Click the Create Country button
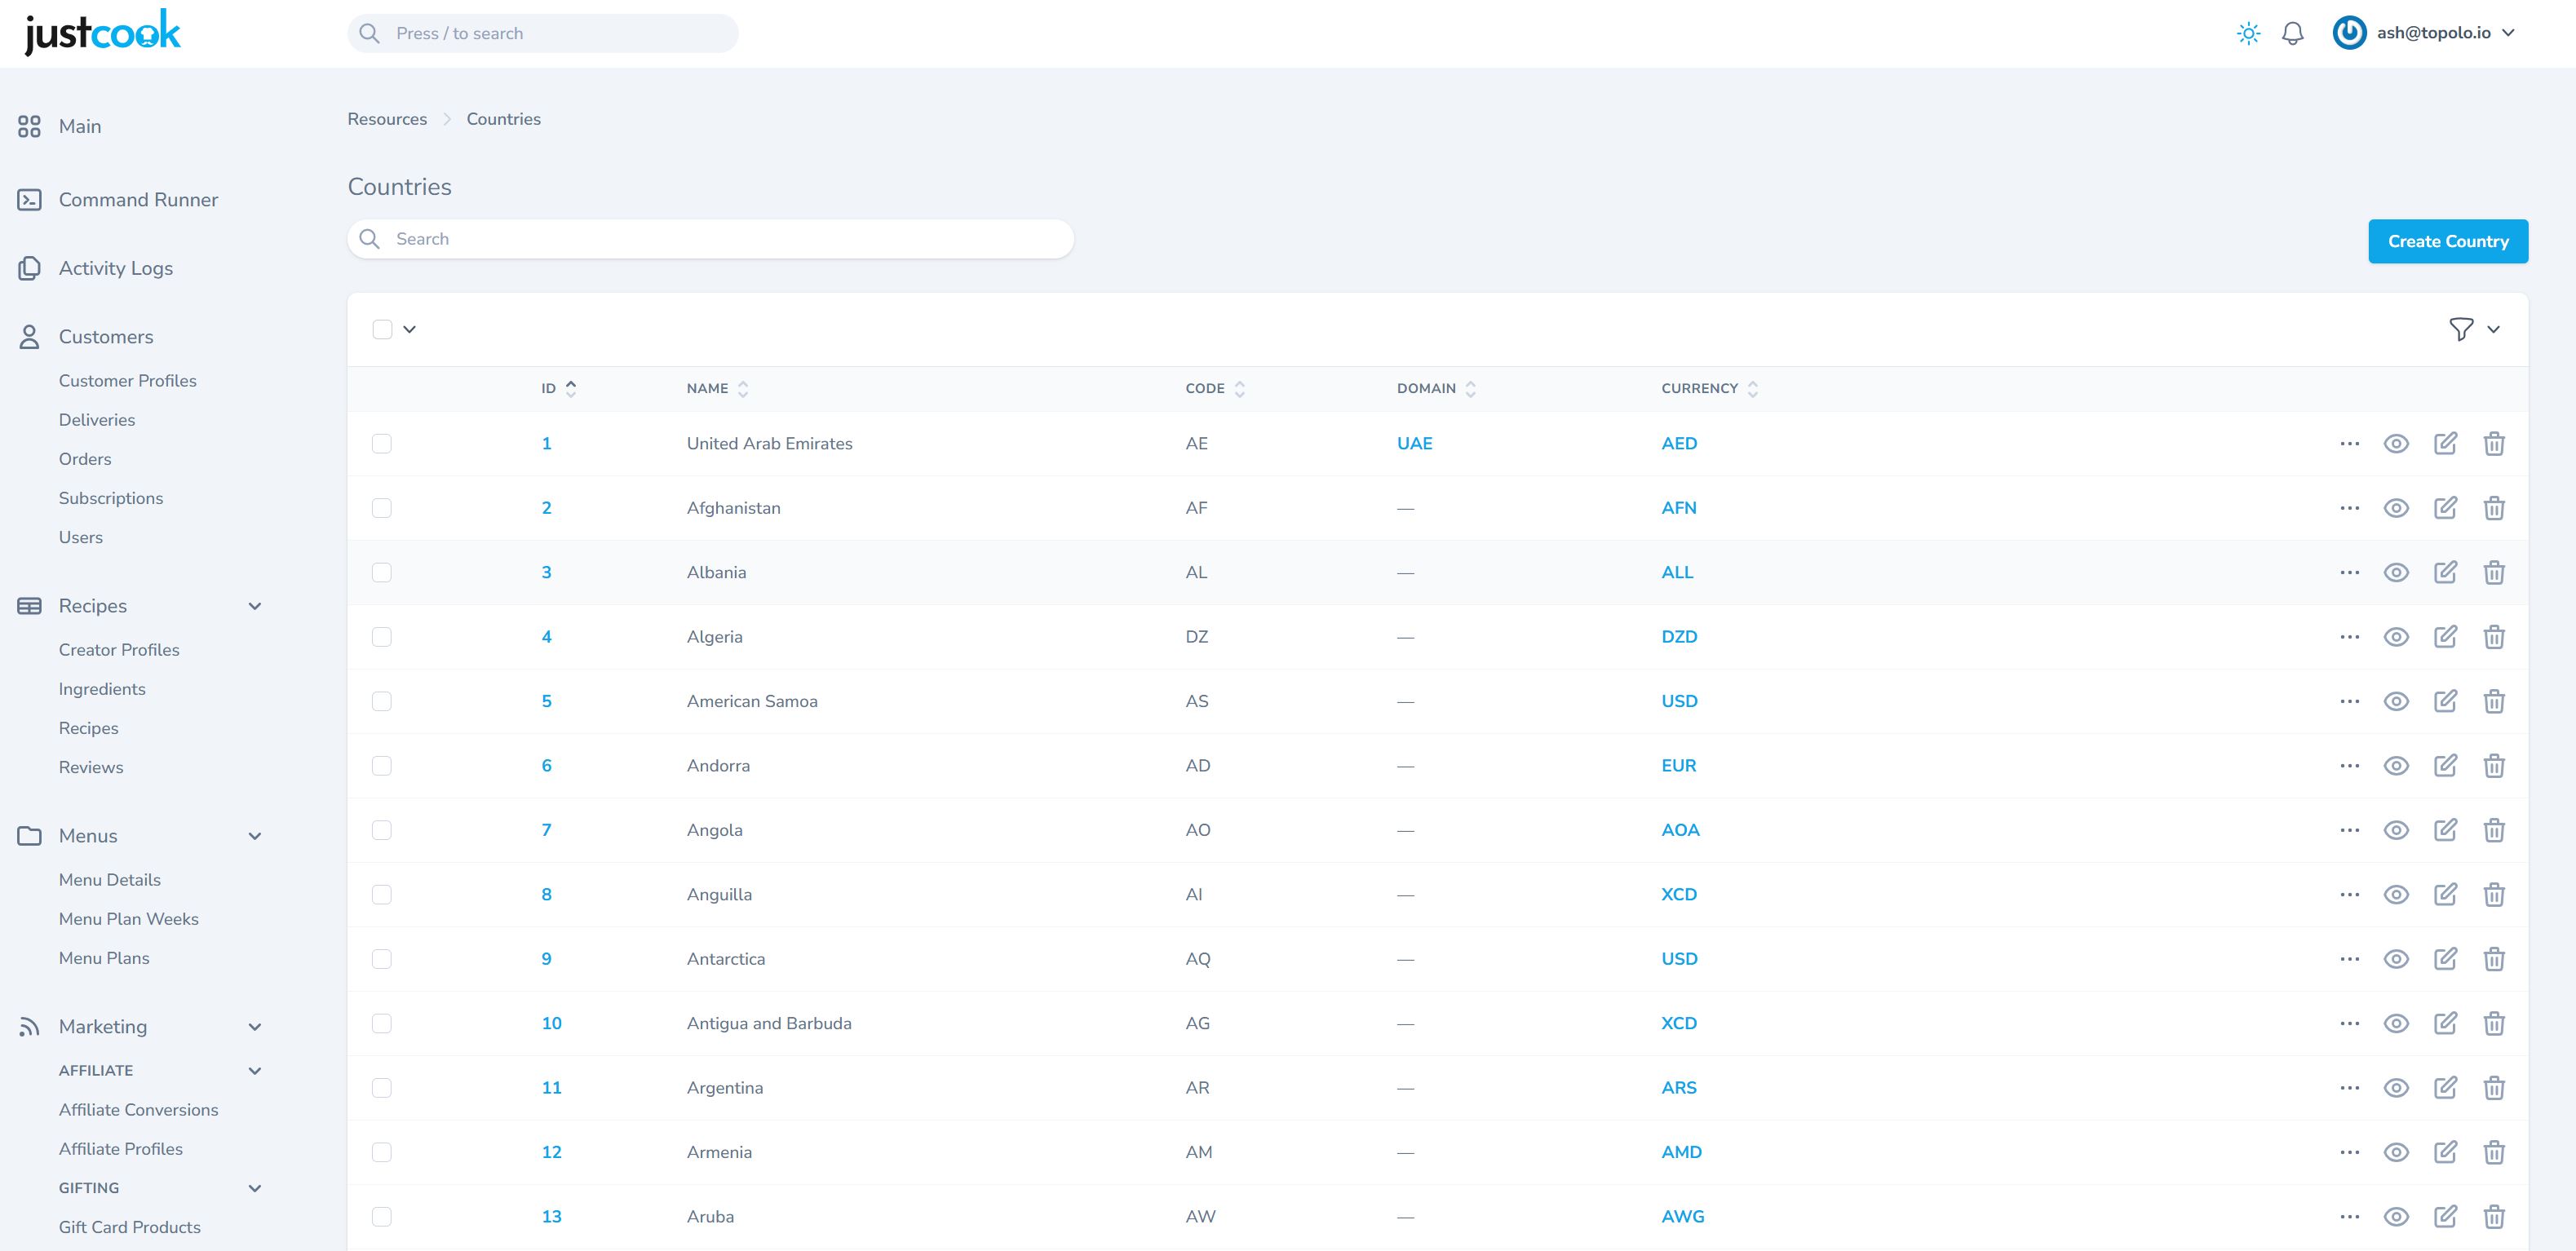The height and width of the screenshot is (1251, 2576). pyautogui.click(x=2447, y=240)
